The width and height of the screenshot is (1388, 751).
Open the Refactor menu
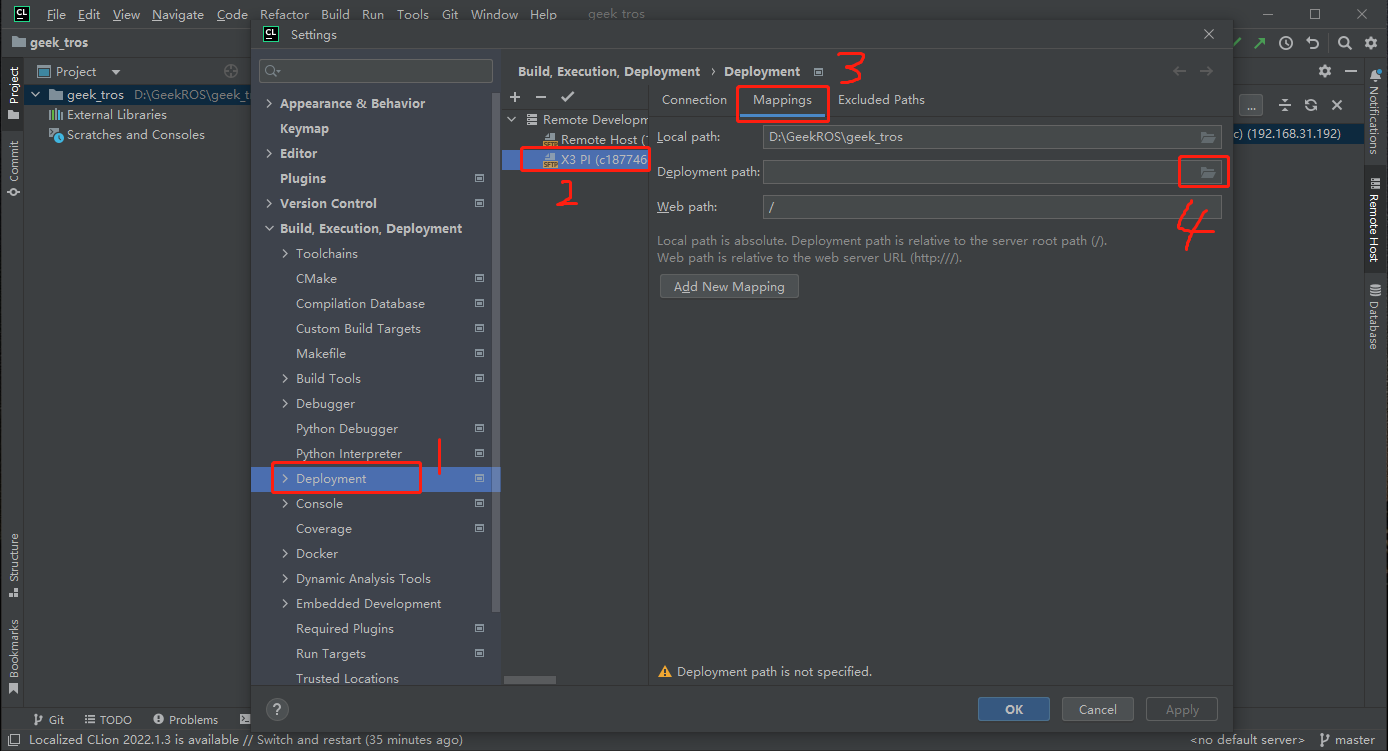pyautogui.click(x=284, y=14)
